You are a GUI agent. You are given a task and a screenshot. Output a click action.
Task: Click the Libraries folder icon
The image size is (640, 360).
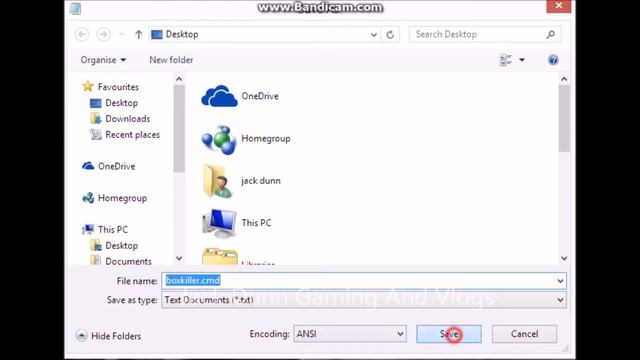tap(220, 256)
